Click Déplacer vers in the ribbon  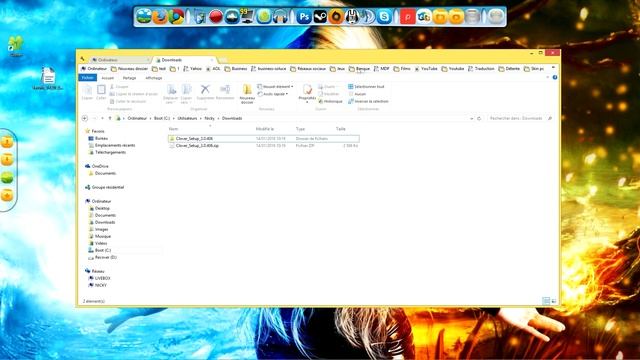click(x=171, y=94)
